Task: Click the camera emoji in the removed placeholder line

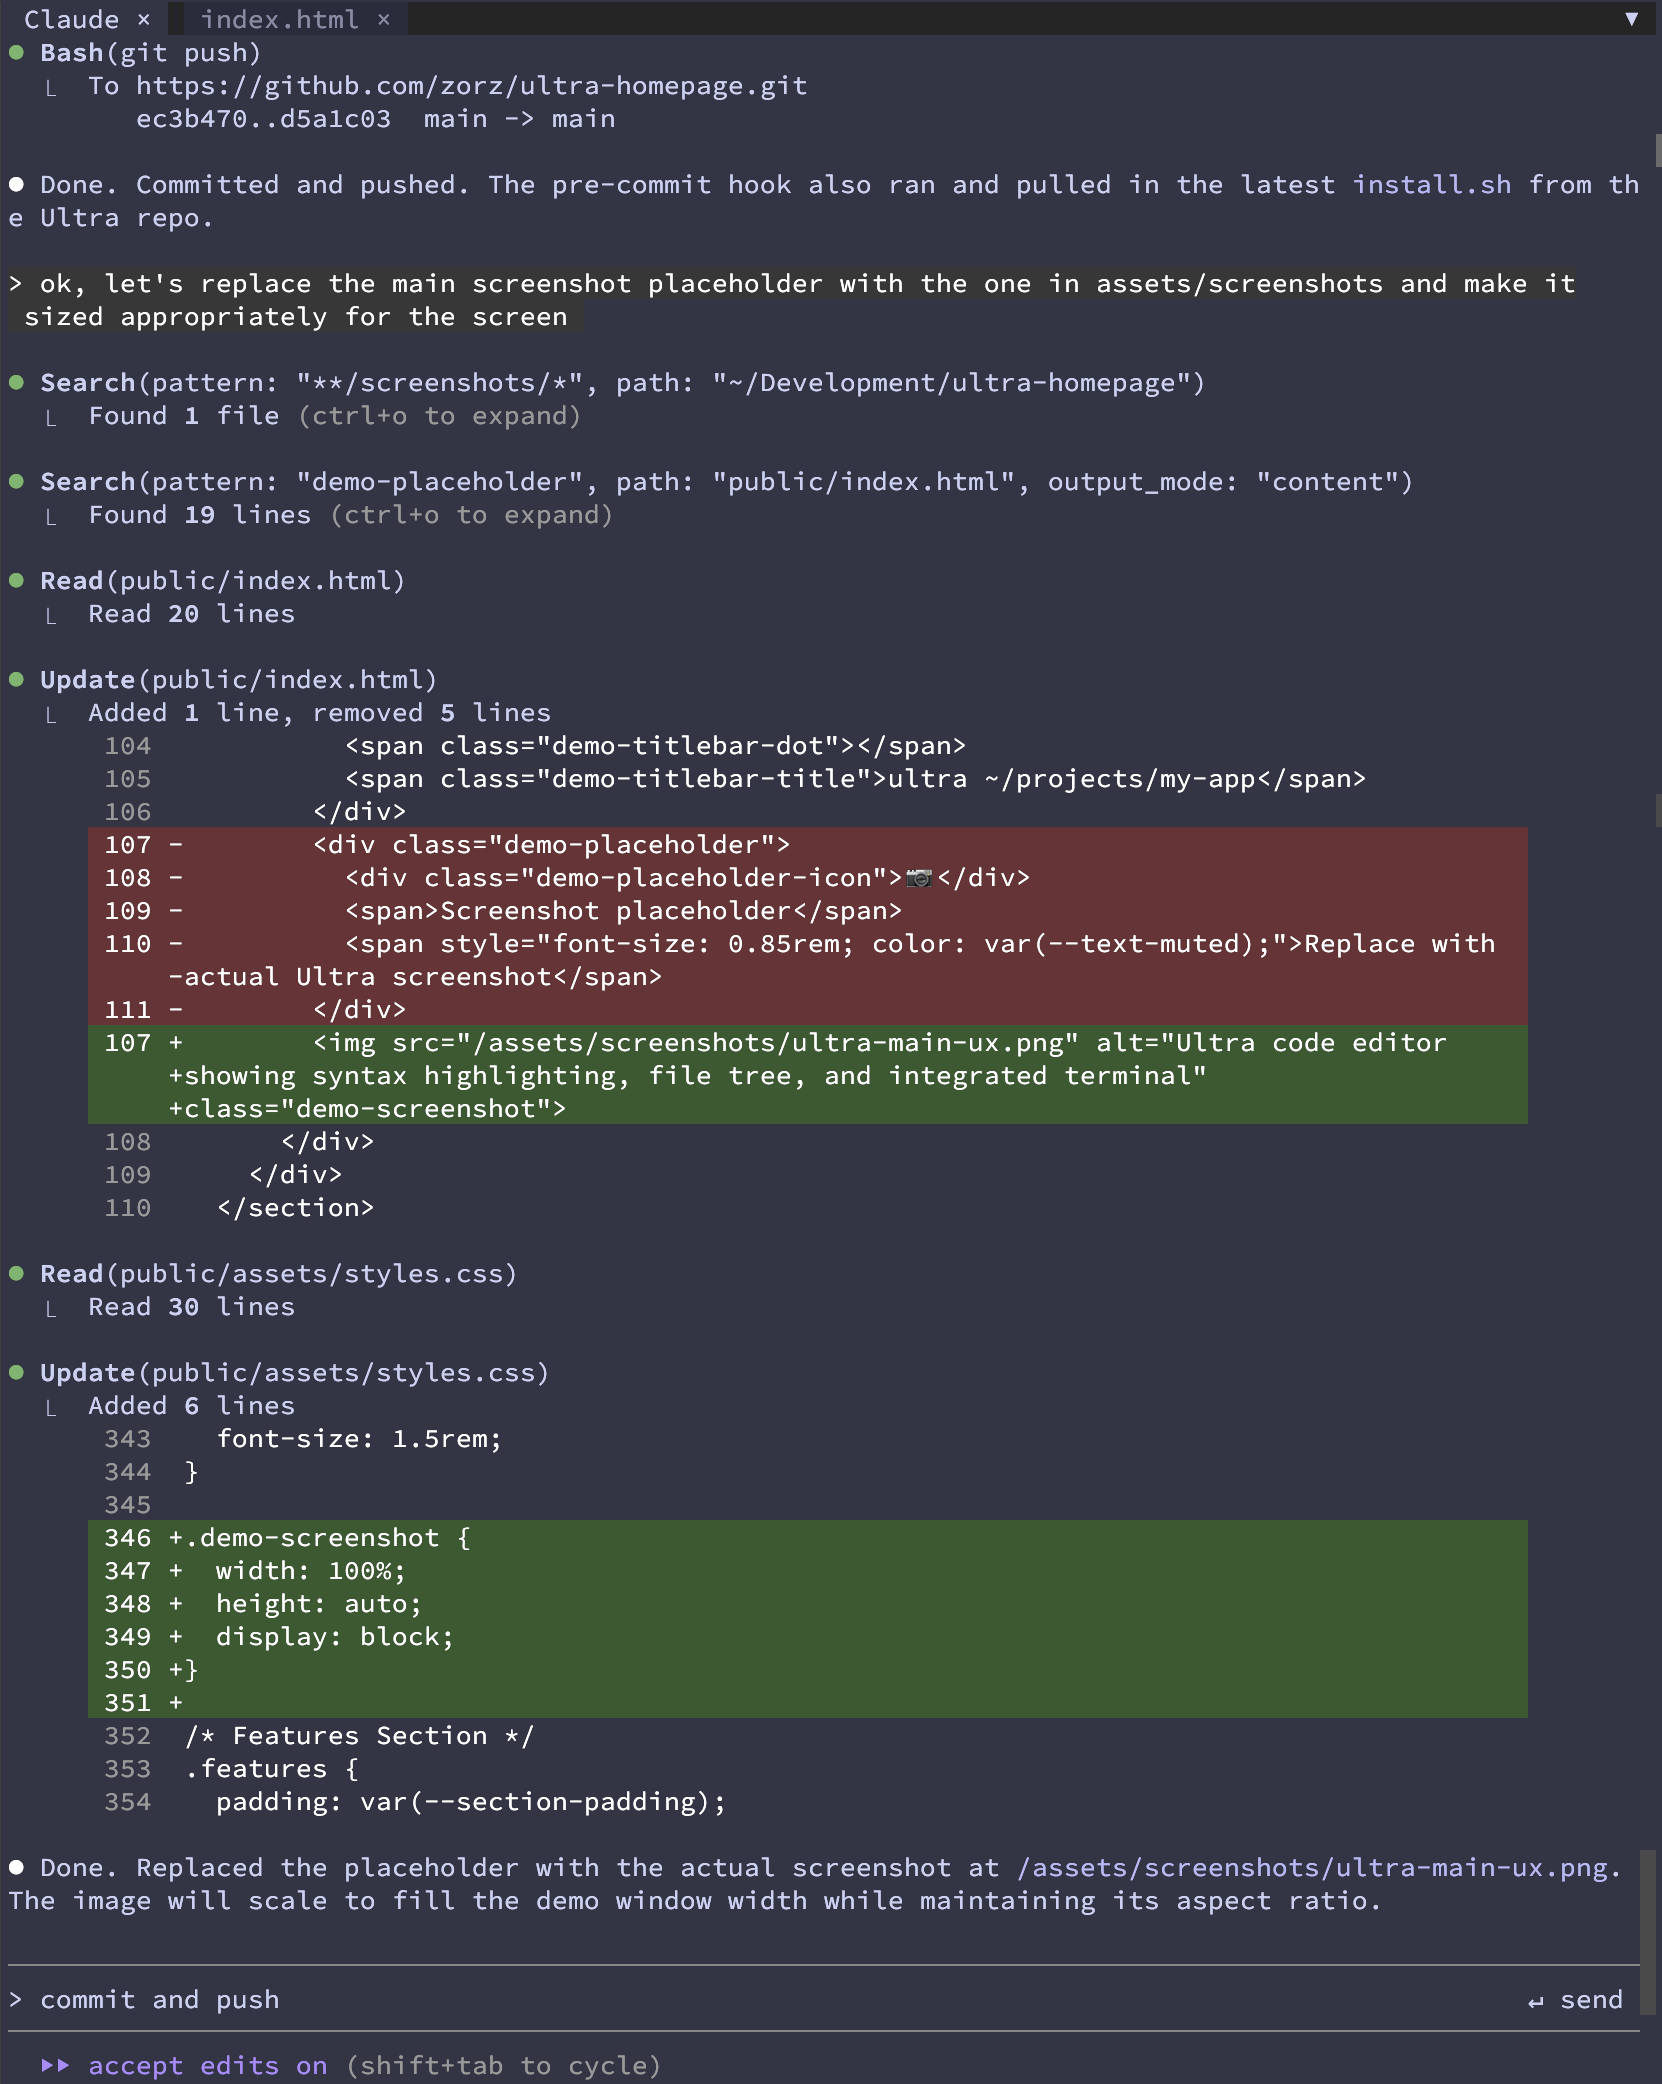Action: (x=921, y=877)
